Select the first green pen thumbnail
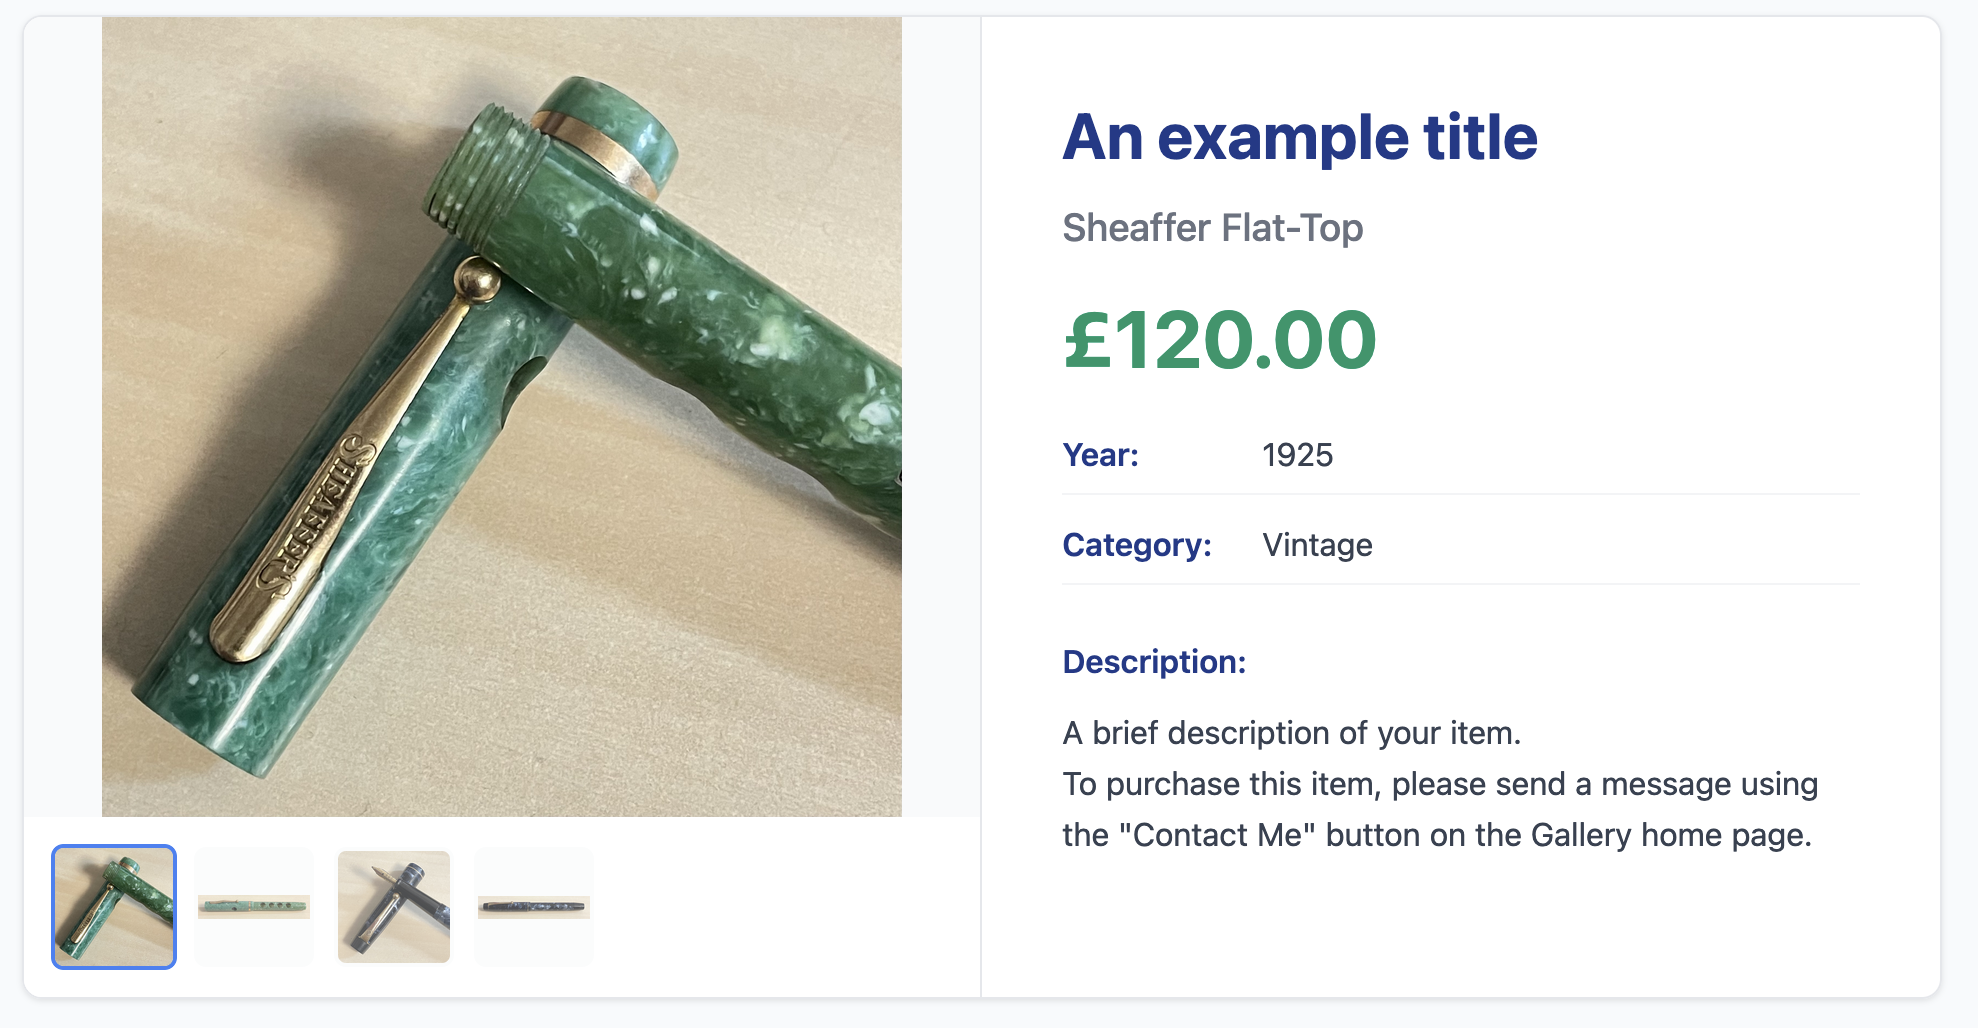Viewport: 1978px width, 1028px height. point(114,907)
